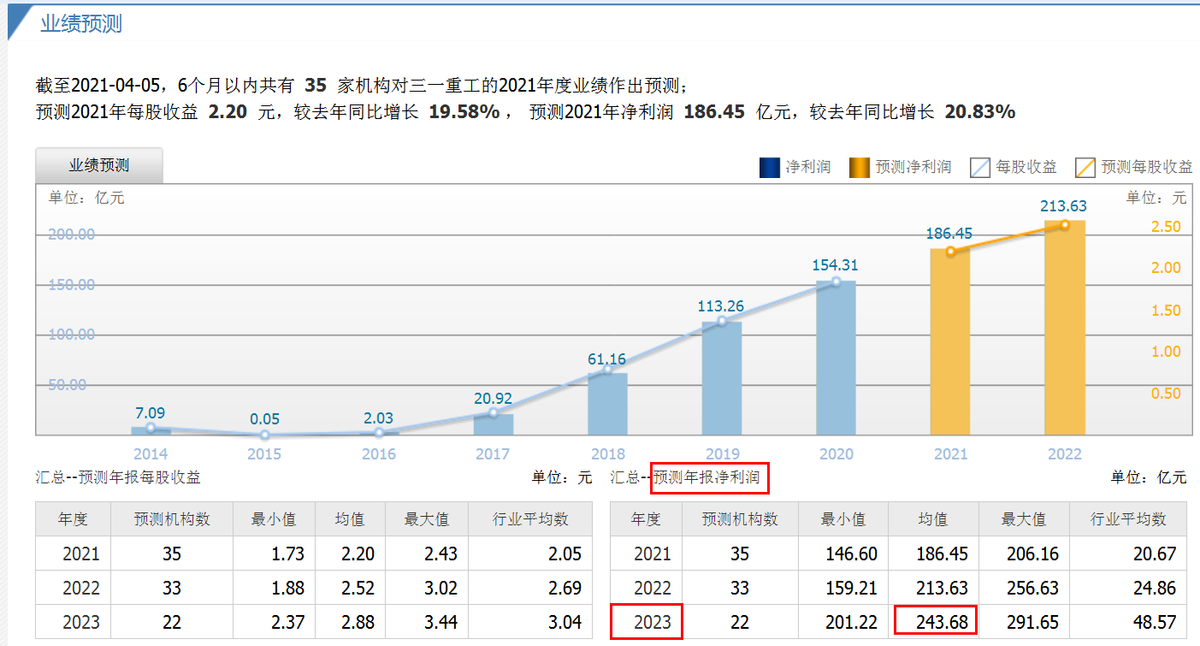This screenshot has width=1200, height=646.
Task: Click the 200.00 left axis label
Action: click(x=71, y=235)
